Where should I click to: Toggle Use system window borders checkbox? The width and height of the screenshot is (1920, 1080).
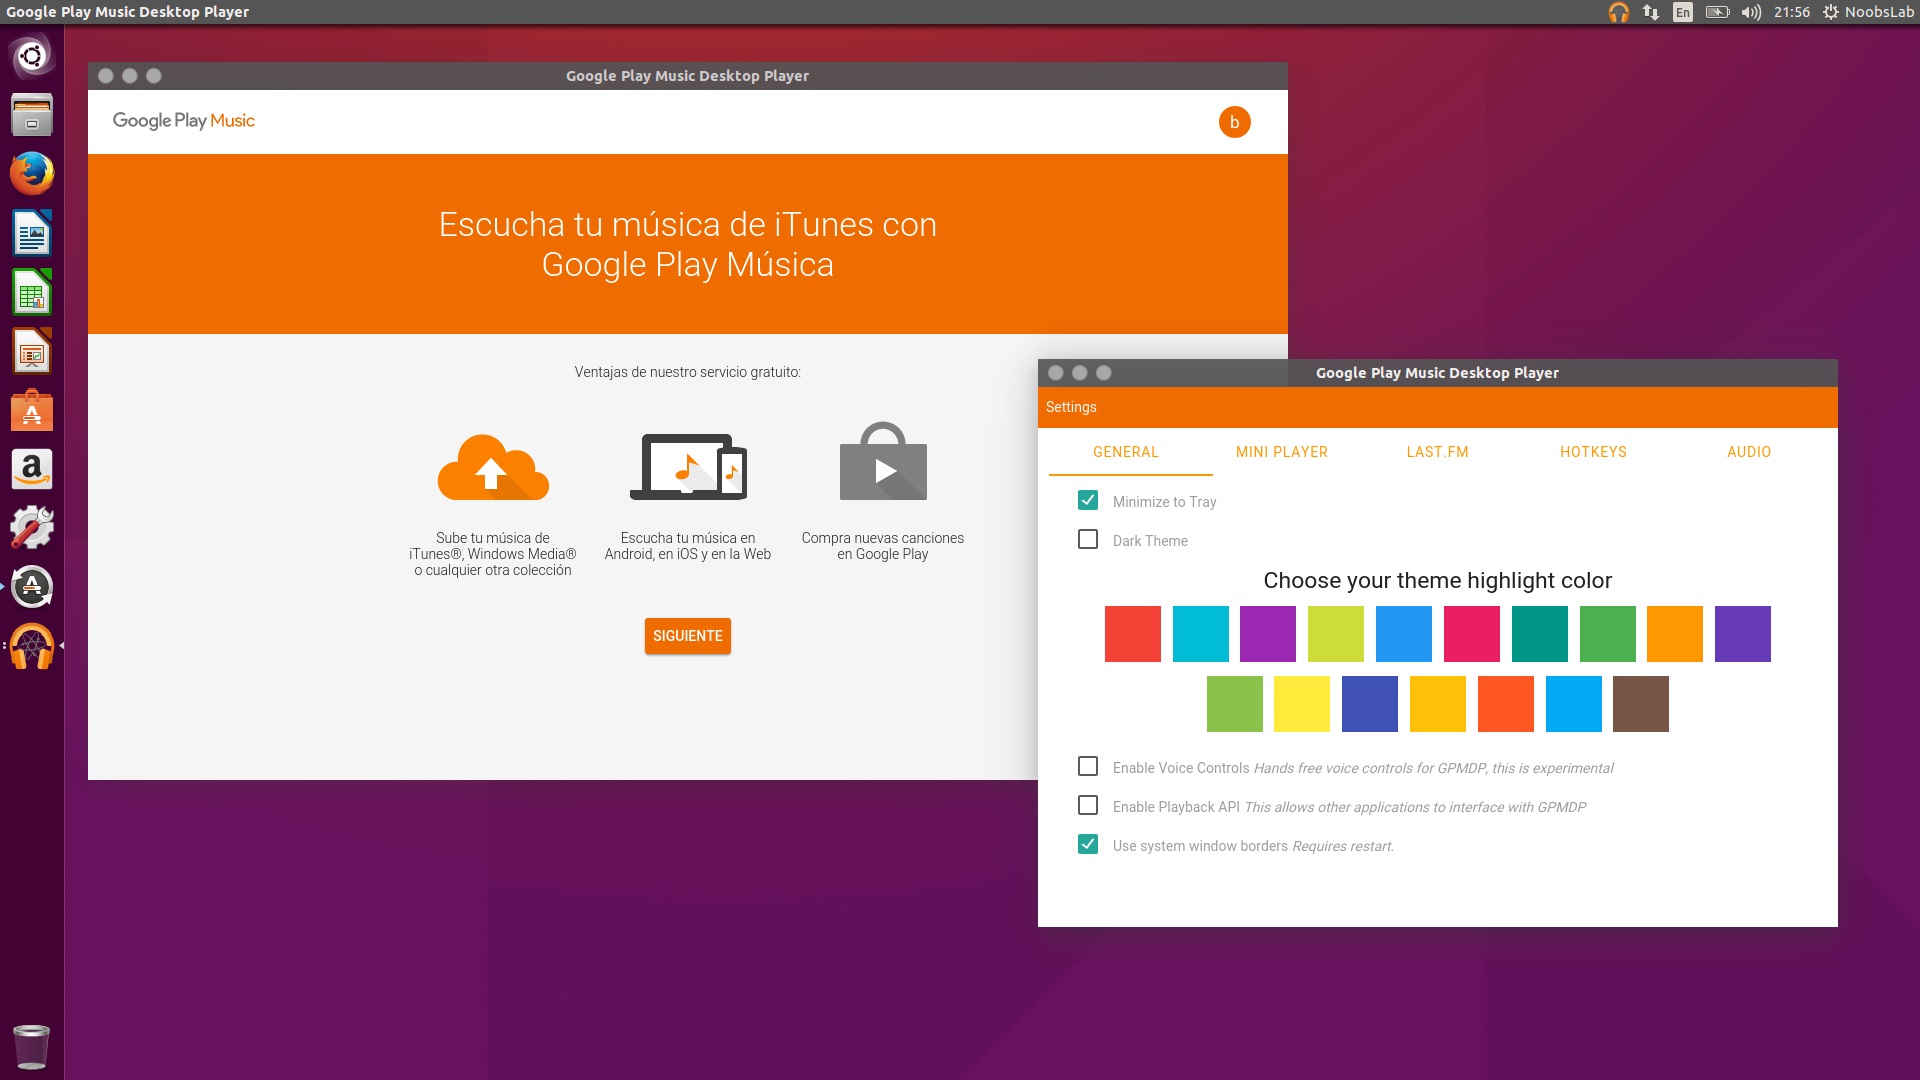(1088, 844)
